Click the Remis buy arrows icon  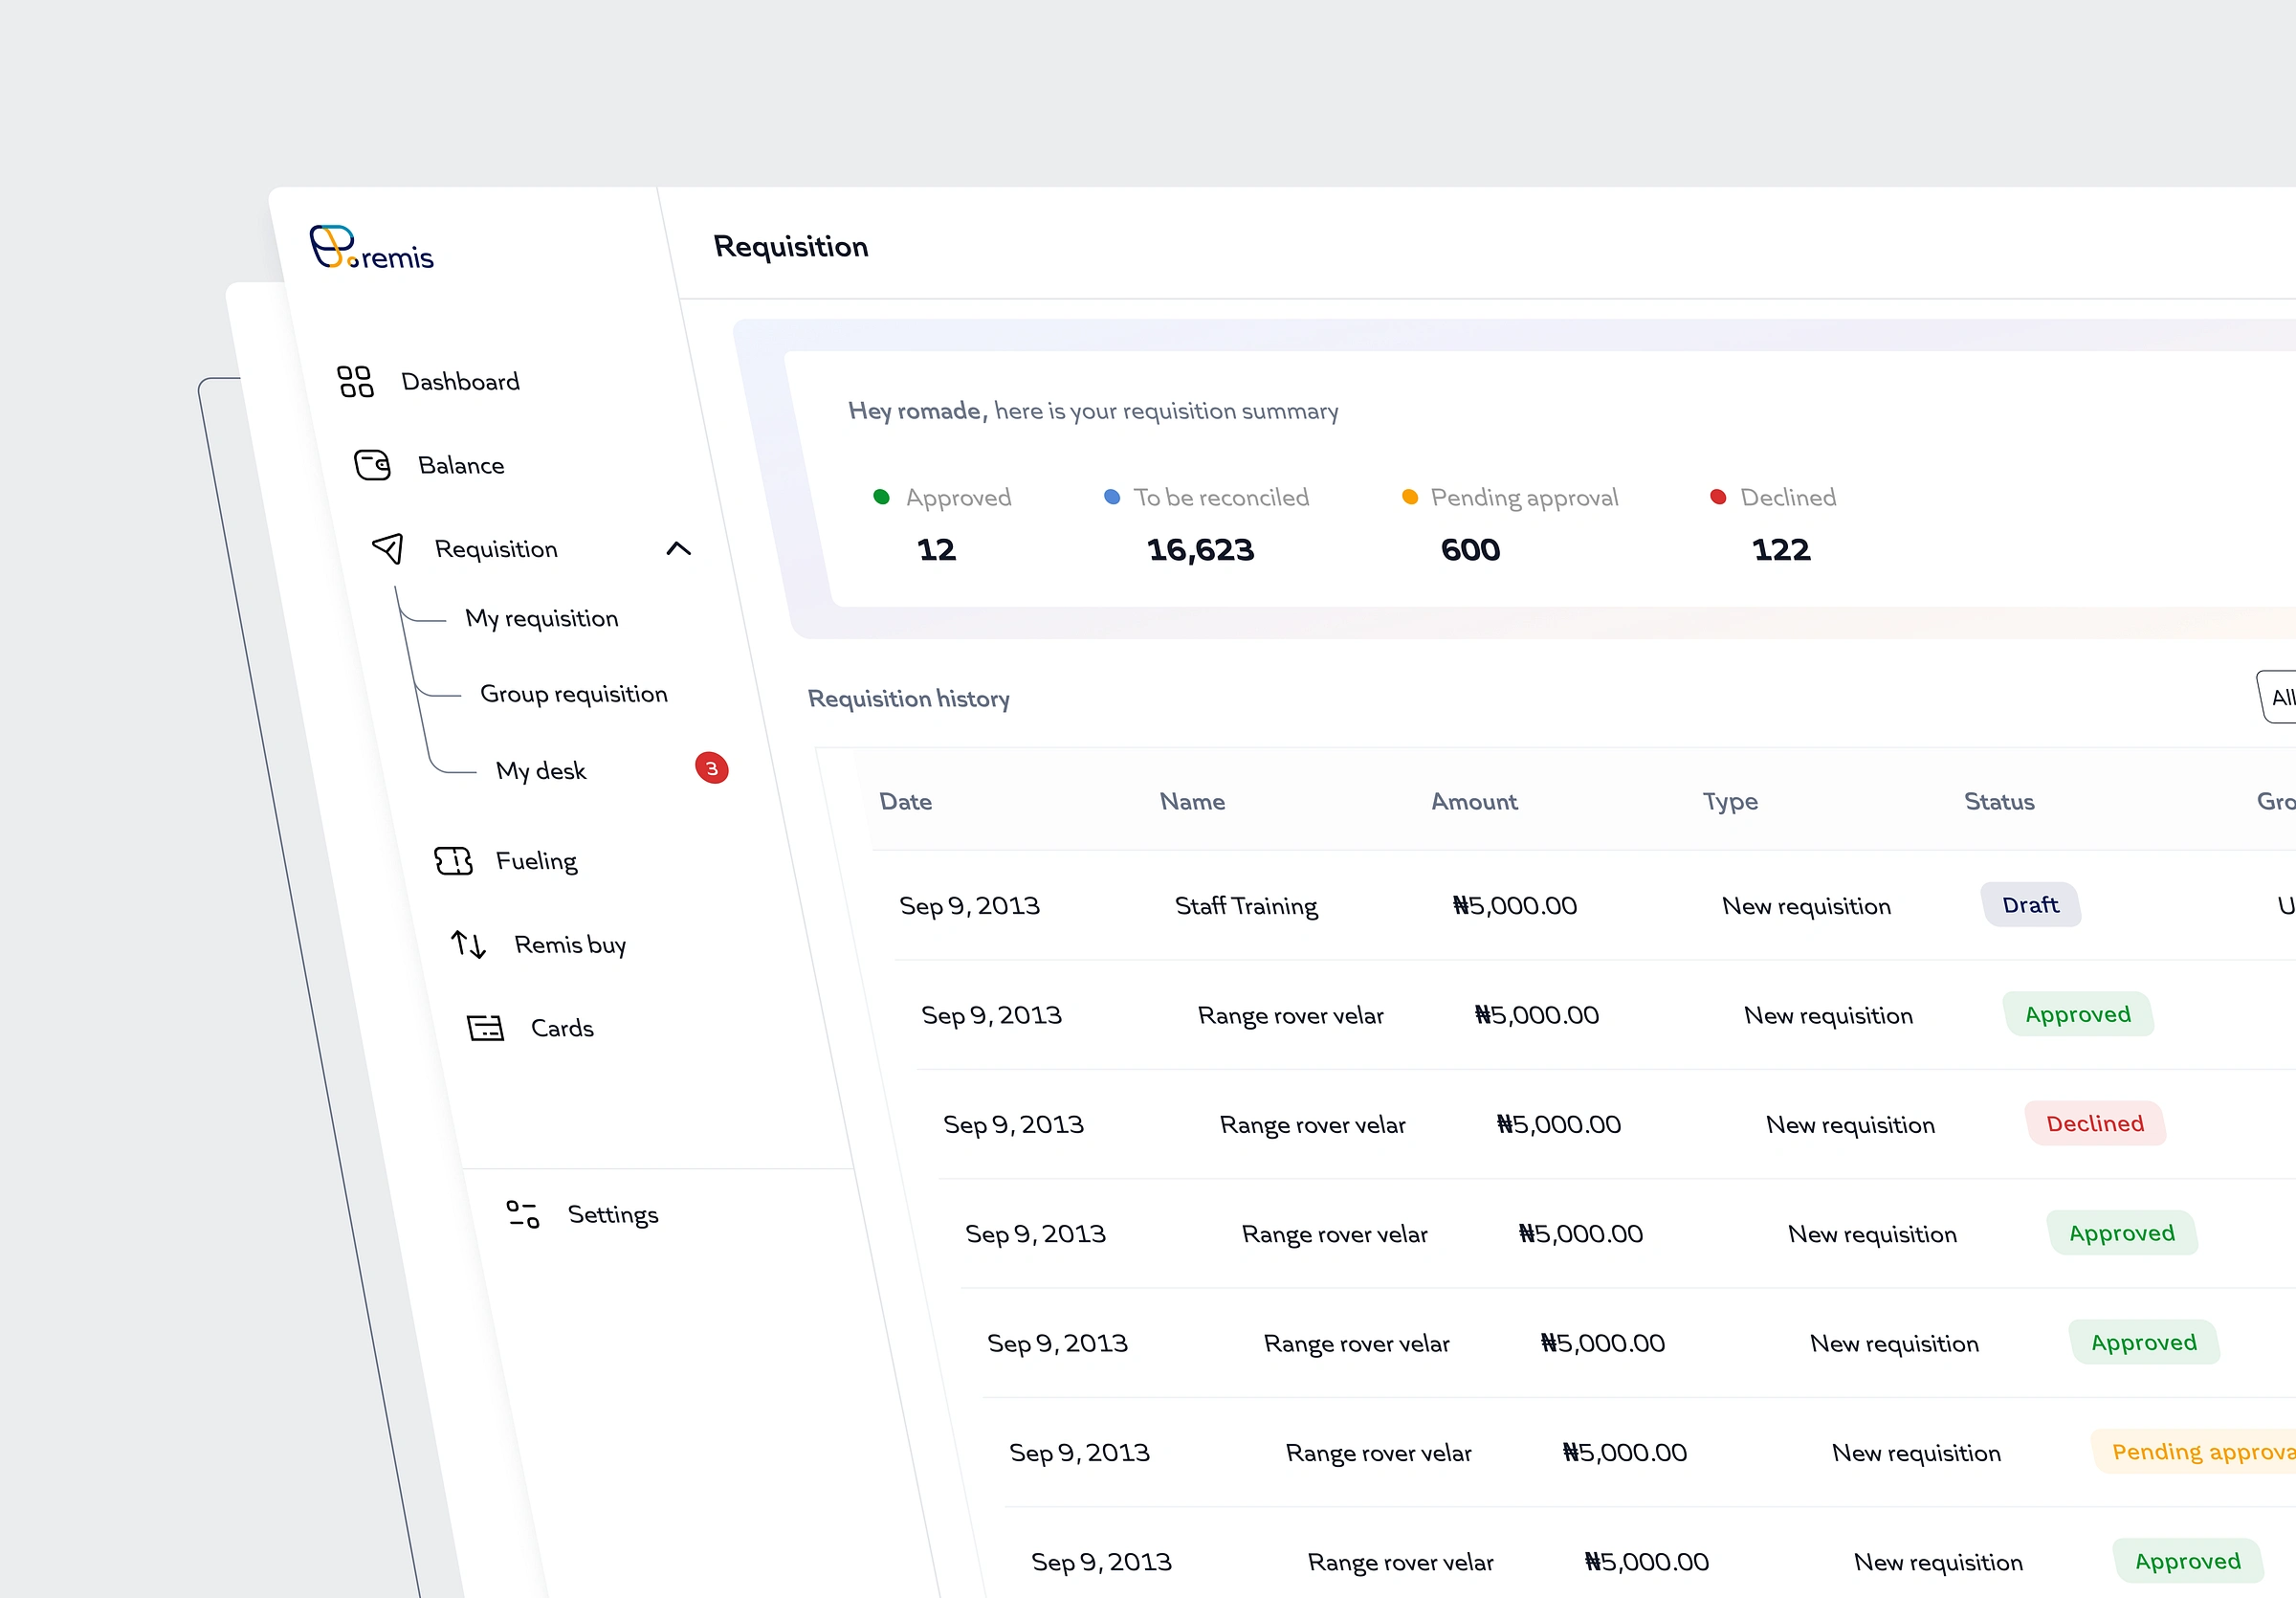[x=468, y=944]
